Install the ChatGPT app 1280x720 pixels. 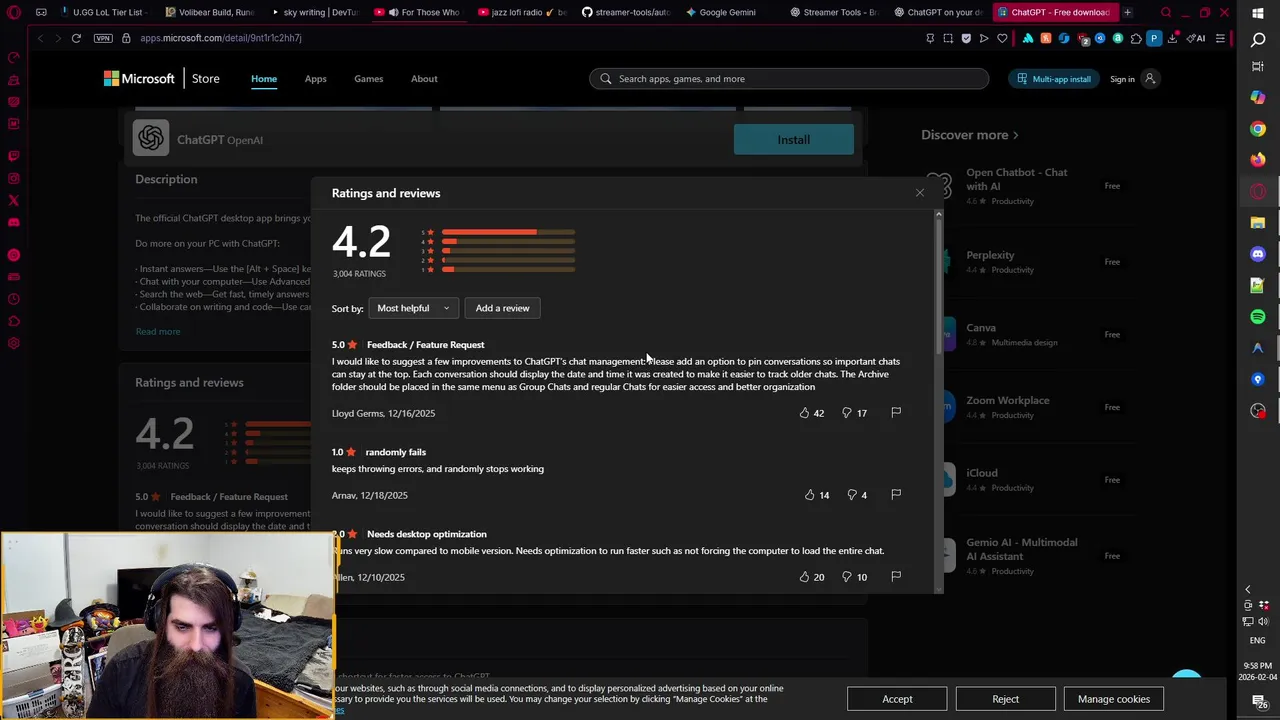794,140
